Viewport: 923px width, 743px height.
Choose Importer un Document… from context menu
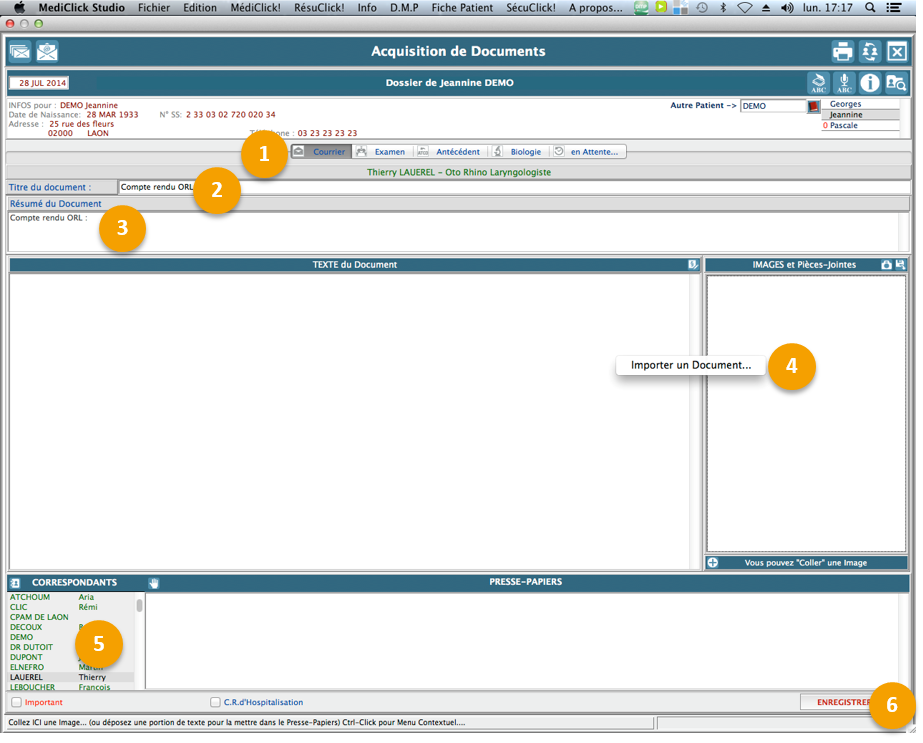pos(690,366)
